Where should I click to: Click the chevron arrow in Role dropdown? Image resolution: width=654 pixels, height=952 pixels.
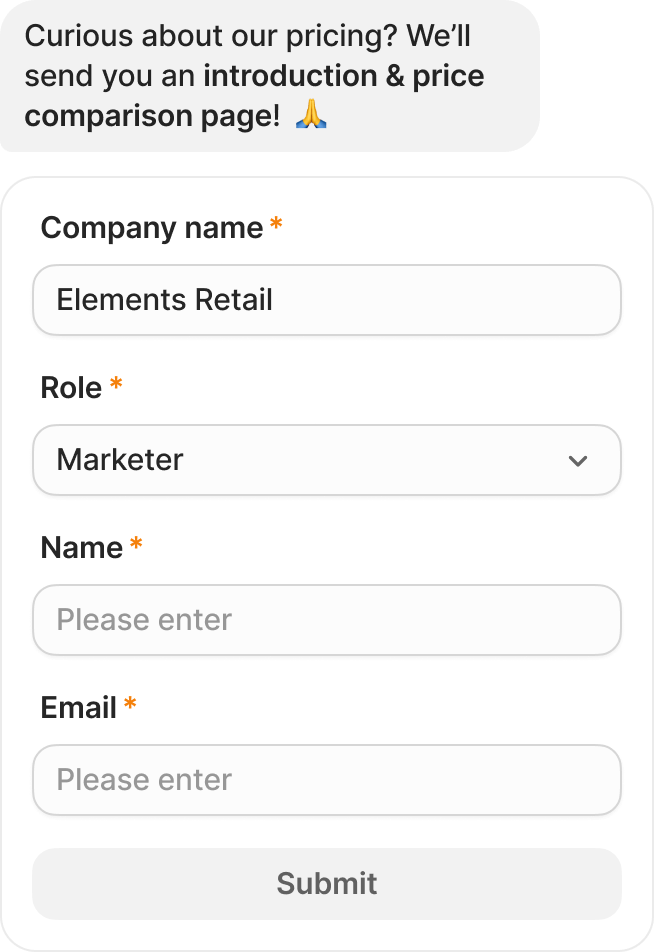point(577,461)
